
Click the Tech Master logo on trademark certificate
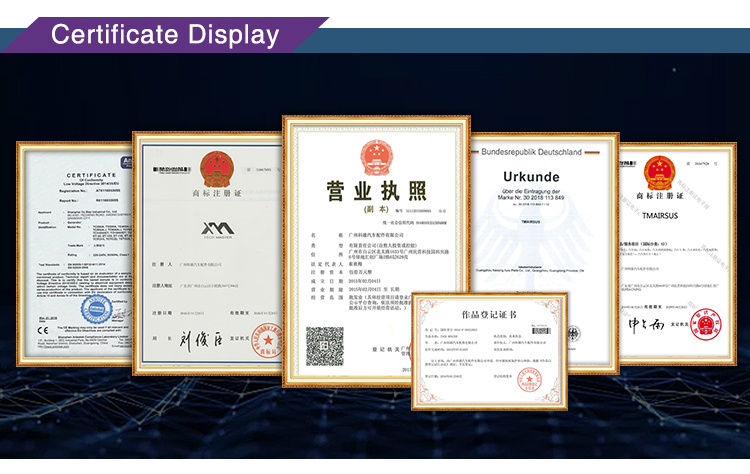[x=218, y=230]
